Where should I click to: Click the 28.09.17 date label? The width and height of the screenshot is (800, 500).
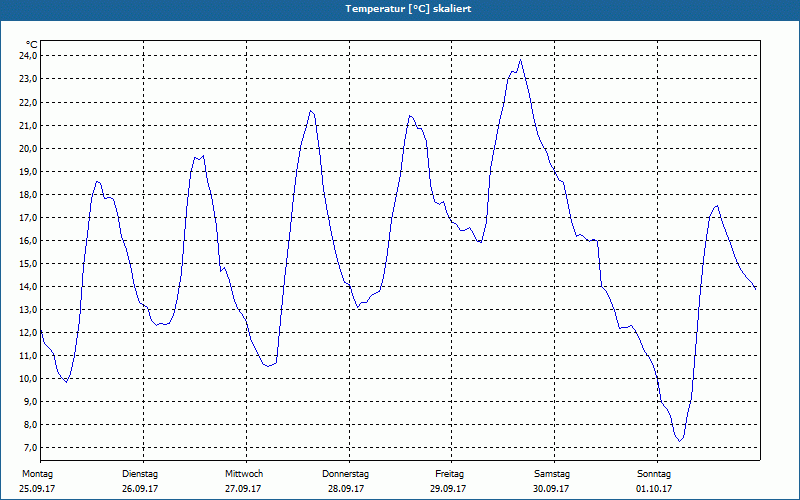pos(346,489)
